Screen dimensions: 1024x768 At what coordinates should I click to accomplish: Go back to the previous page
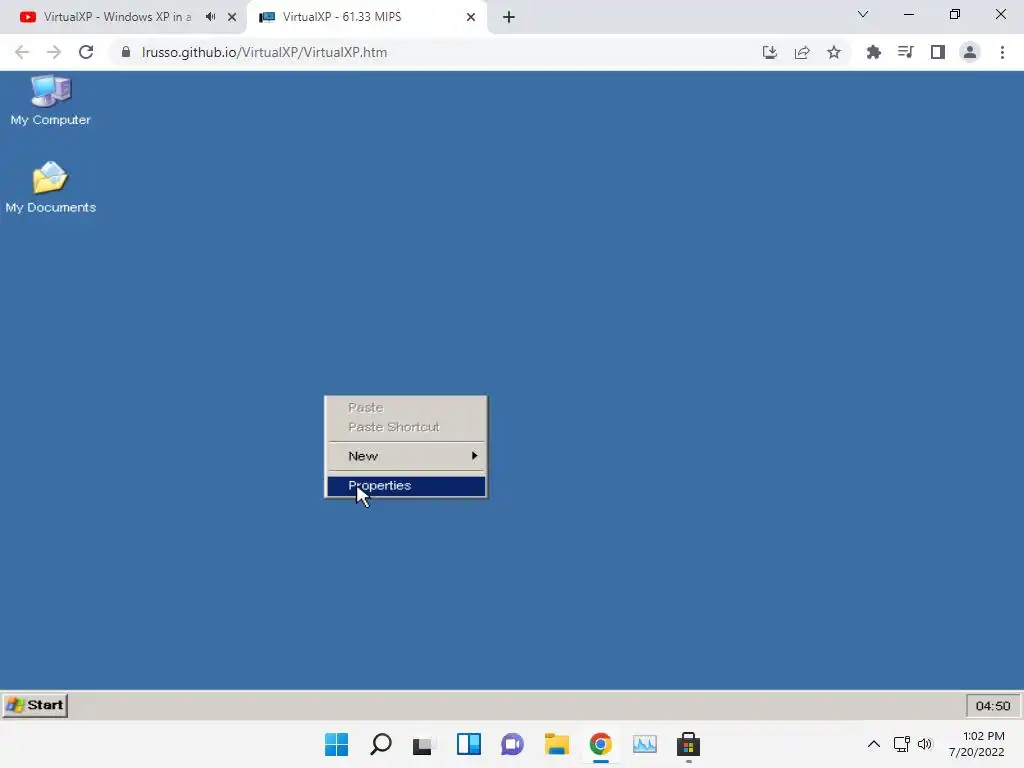point(22,52)
